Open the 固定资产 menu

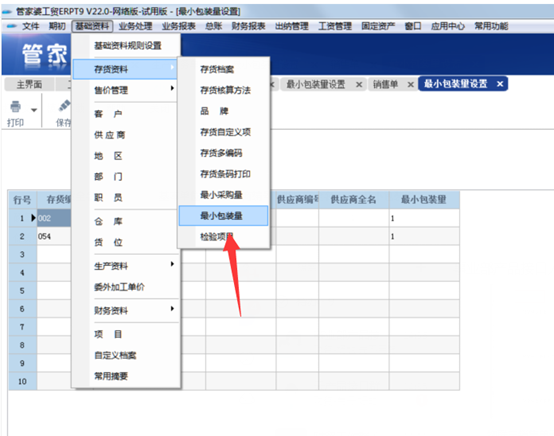[378, 26]
